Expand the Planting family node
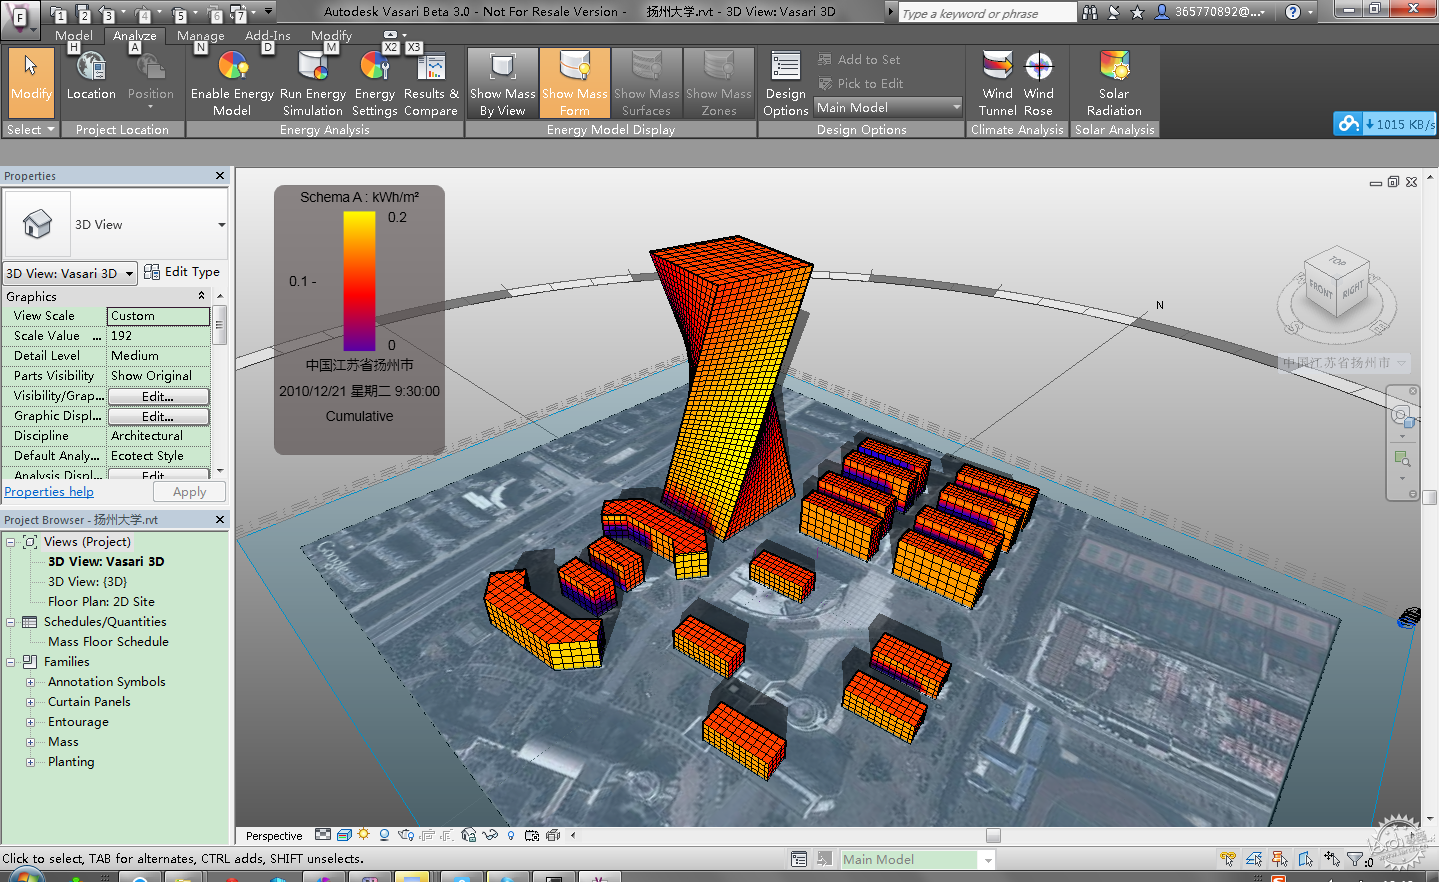 click(x=30, y=762)
